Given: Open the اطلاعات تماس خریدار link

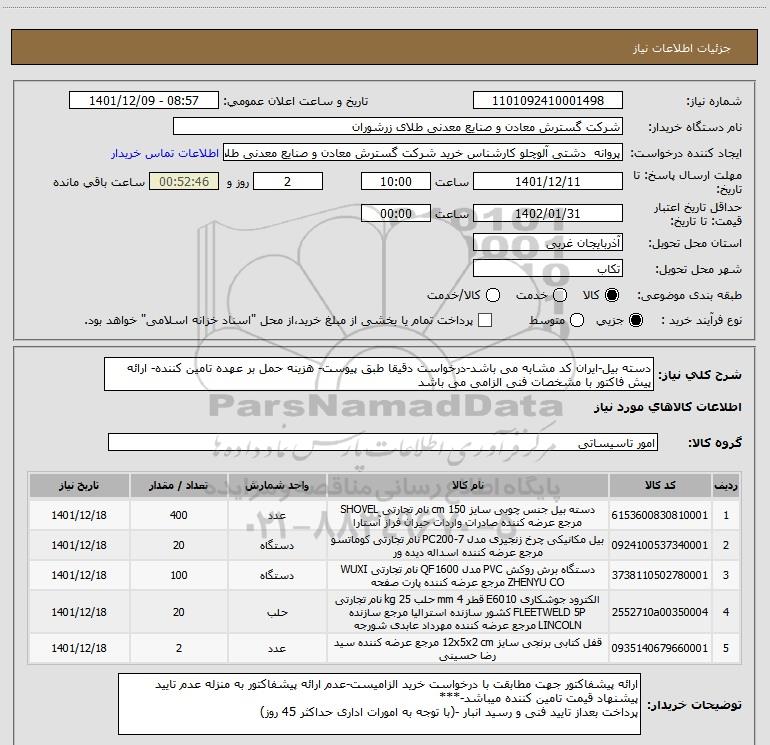Looking at the screenshot, I should pyautogui.click(x=165, y=153).
